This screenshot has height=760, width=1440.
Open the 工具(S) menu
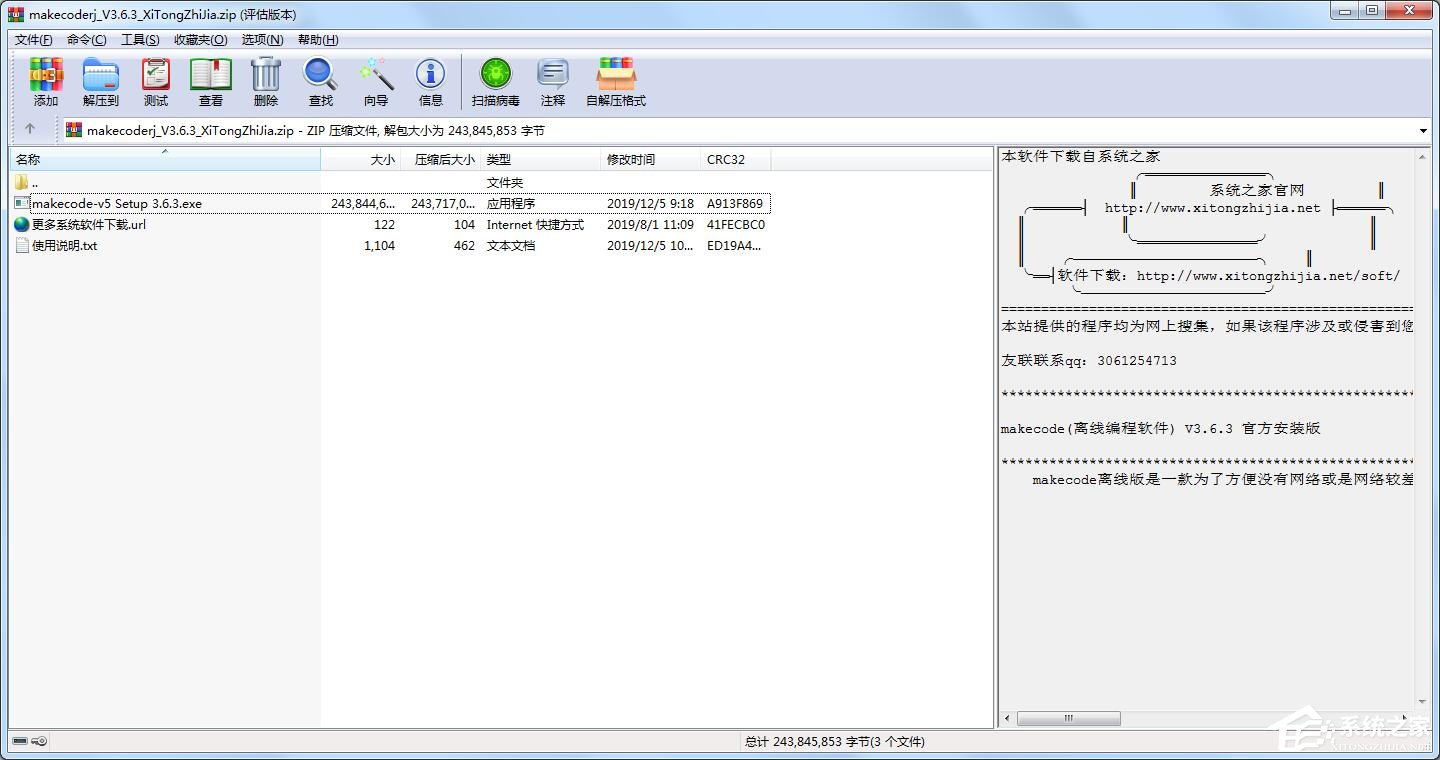(140, 40)
